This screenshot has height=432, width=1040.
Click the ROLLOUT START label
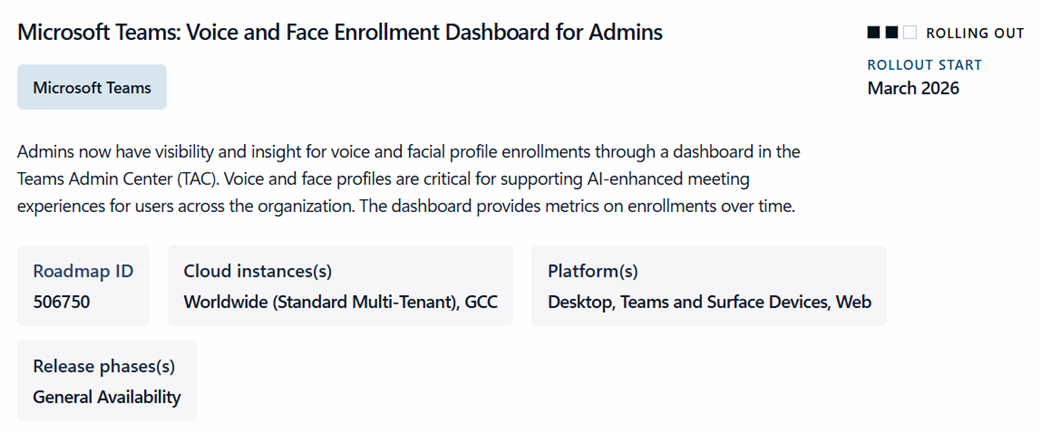pos(925,65)
